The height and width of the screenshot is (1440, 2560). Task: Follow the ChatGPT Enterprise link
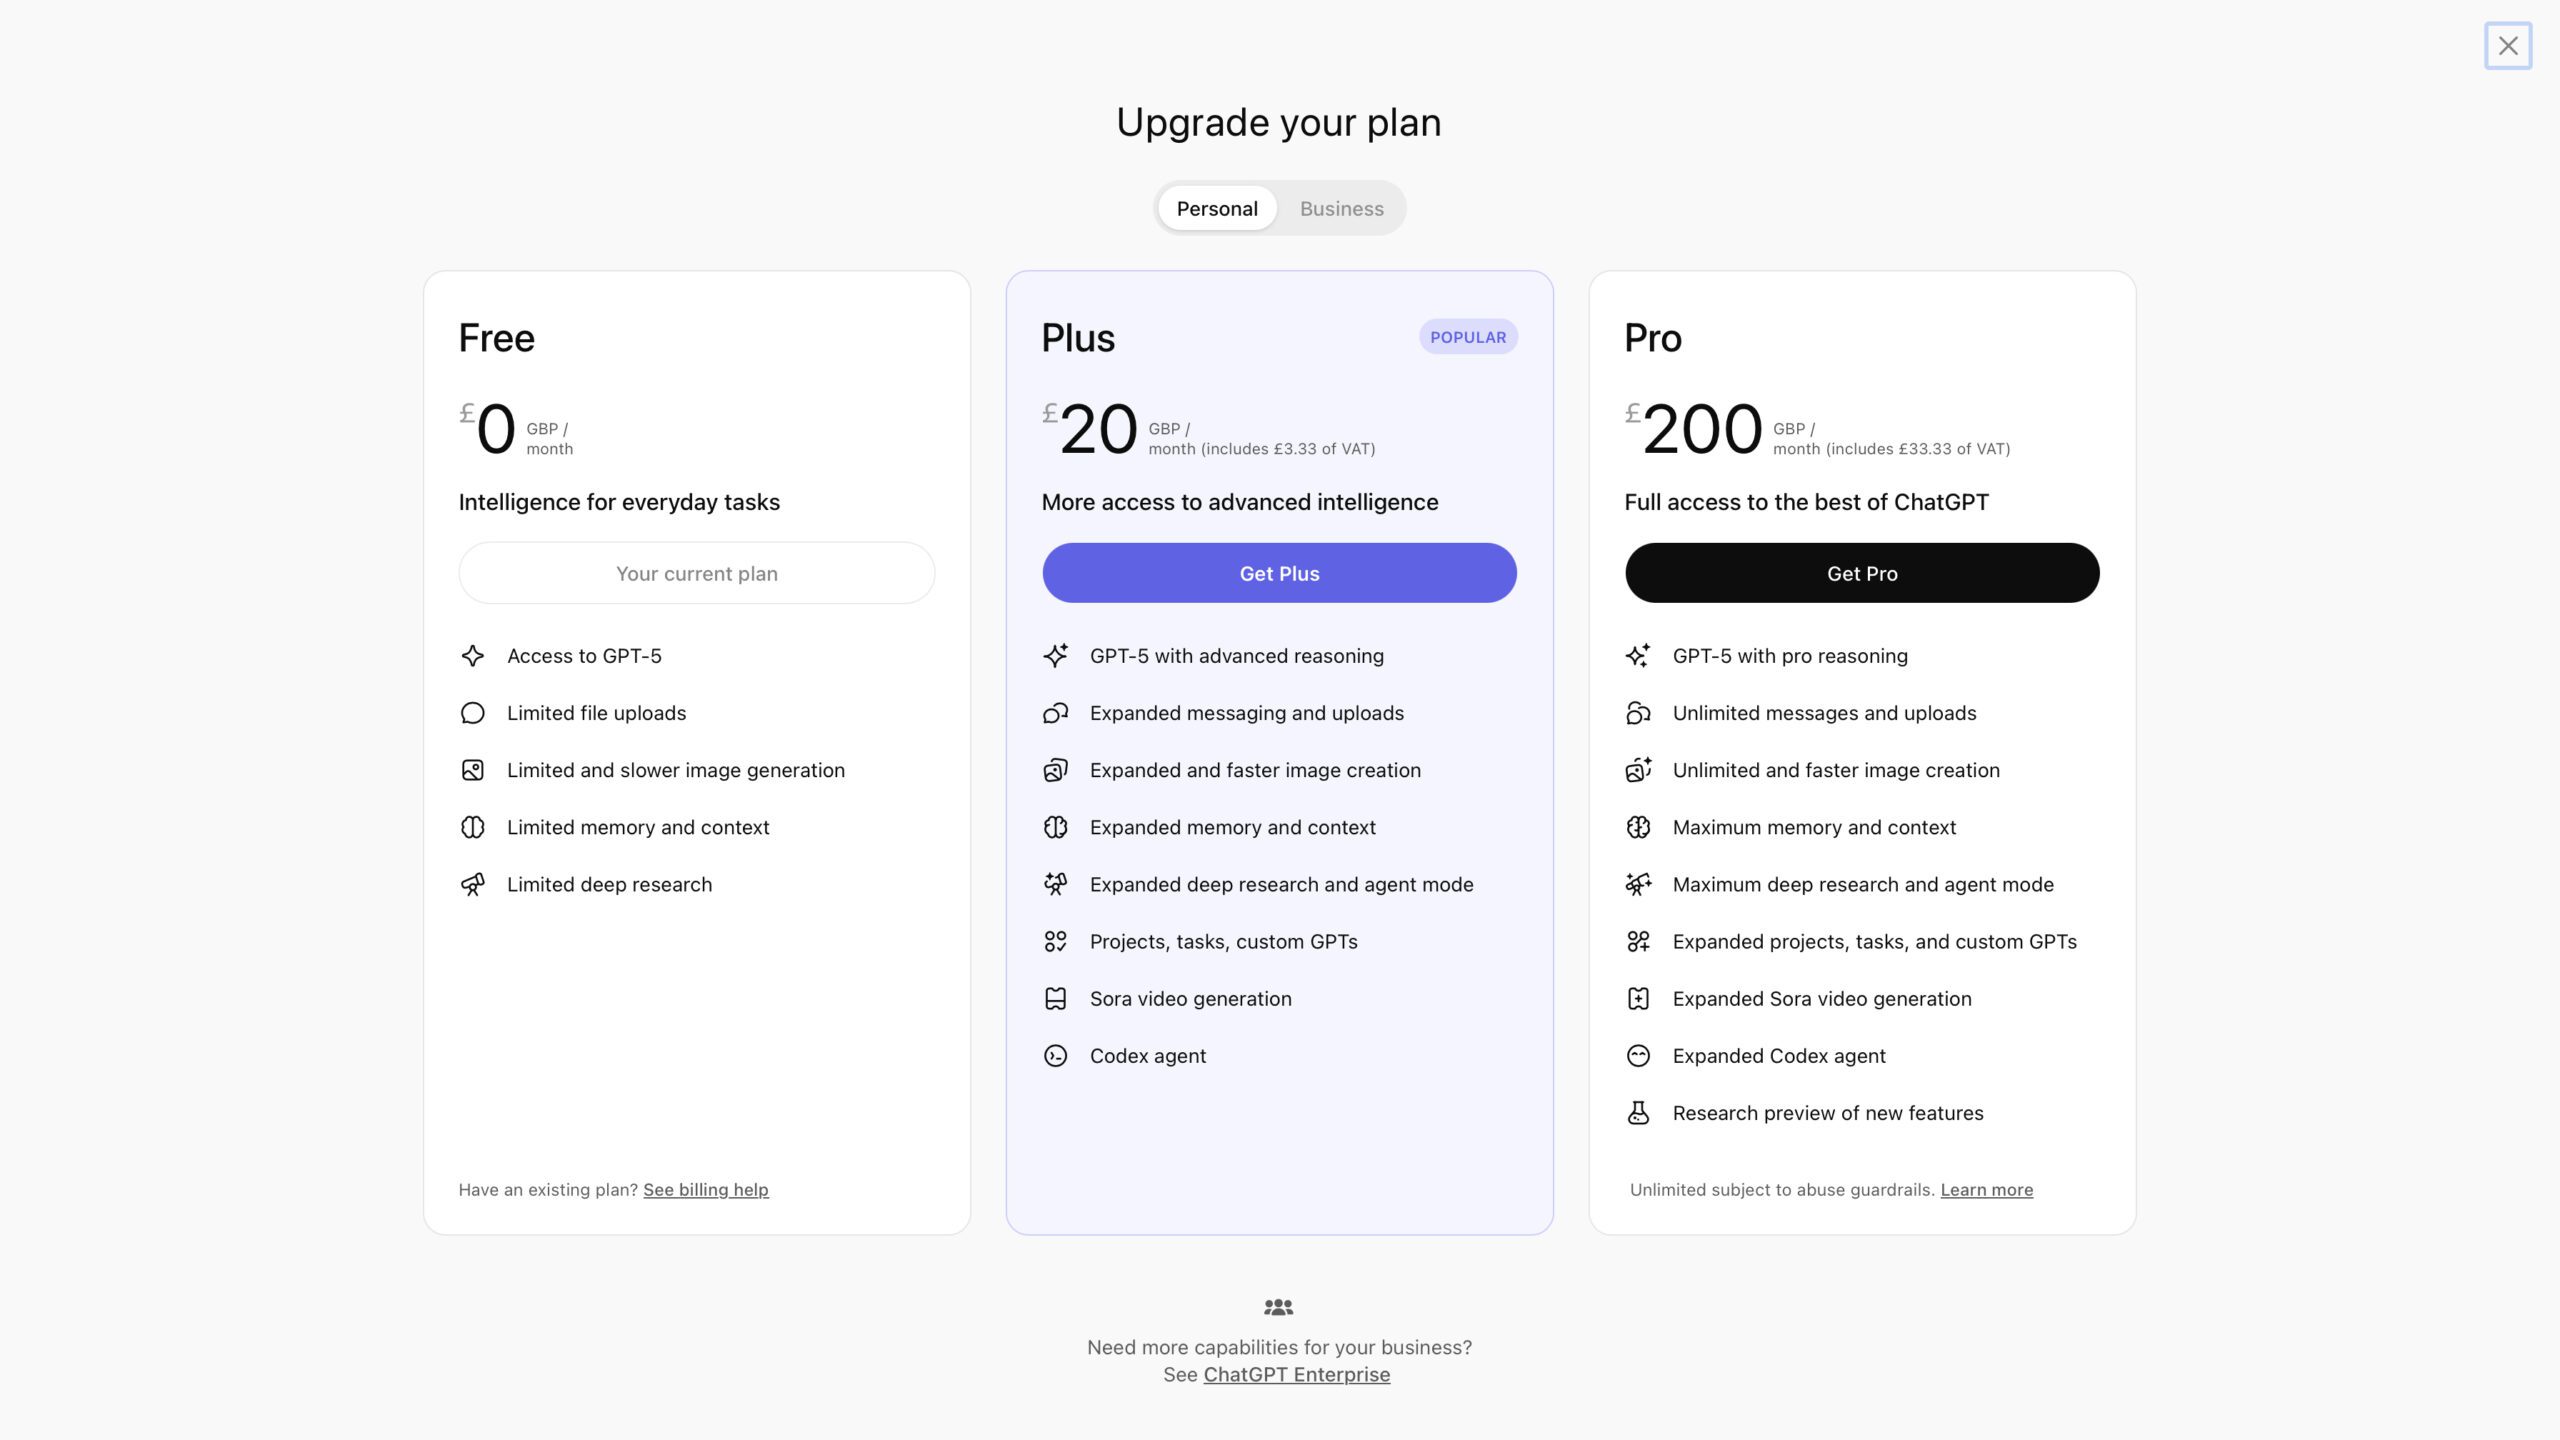coord(1296,1375)
